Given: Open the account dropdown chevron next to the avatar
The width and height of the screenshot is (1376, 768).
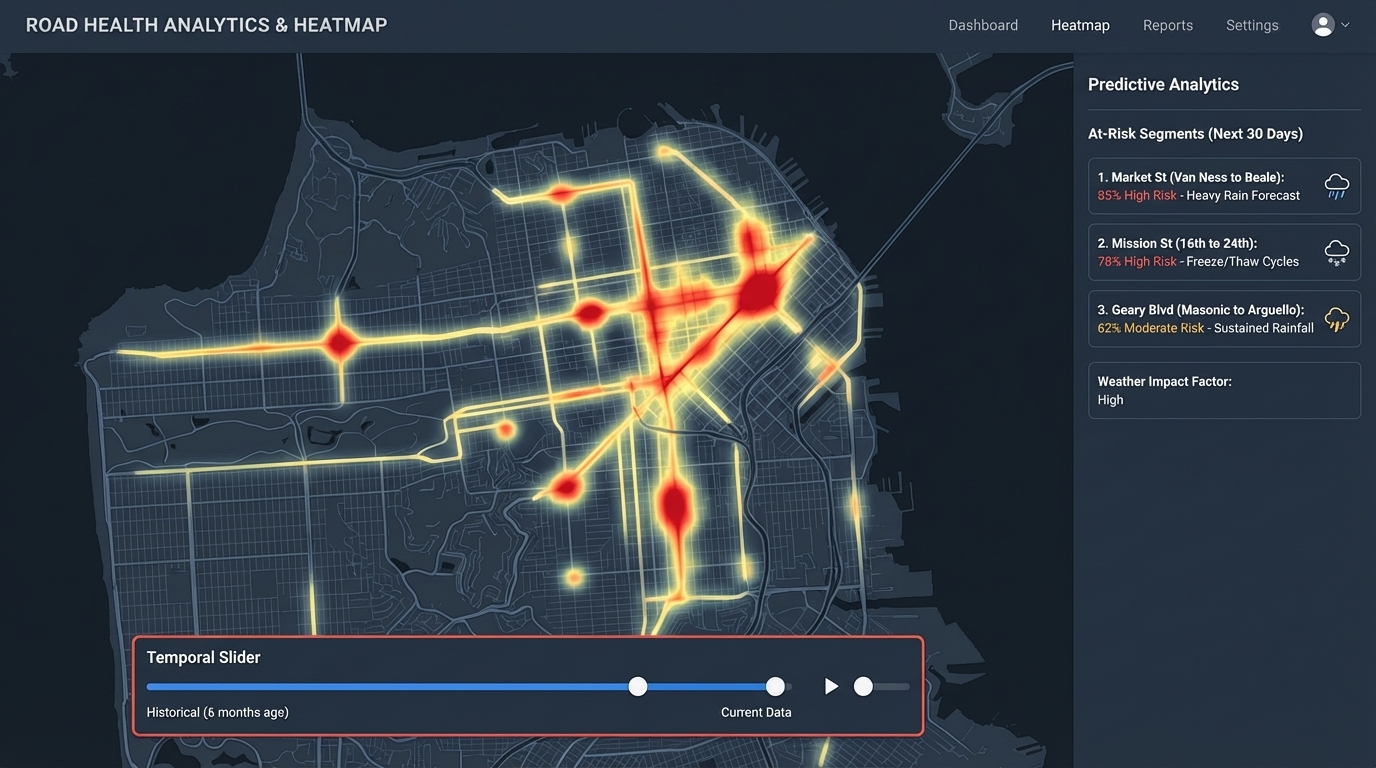Looking at the screenshot, I should pyautogui.click(x=1345, y=24).
